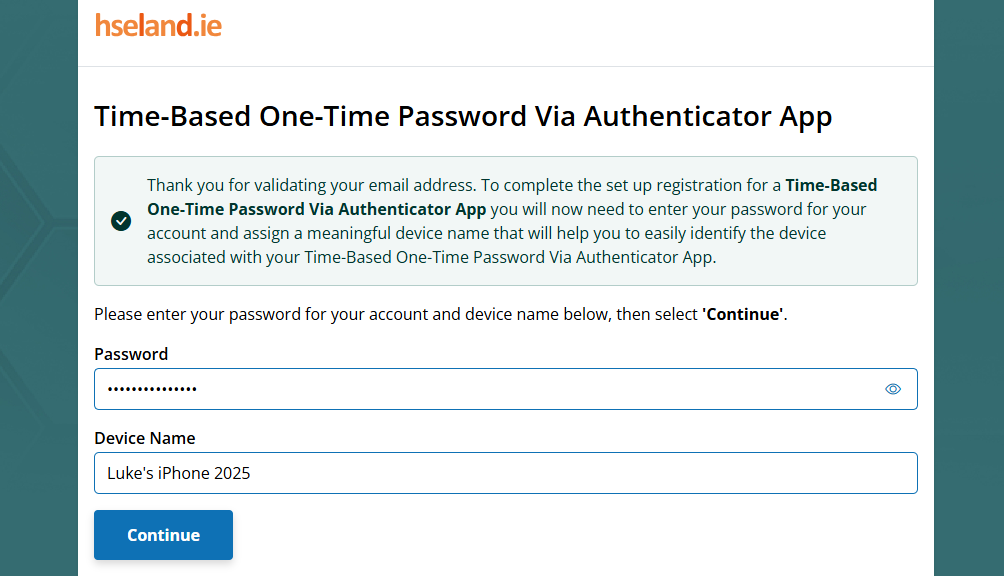Toggle password visibility with the eye control
The height and width of the screenshot is (576, 1004).
(x=892, y=389)
